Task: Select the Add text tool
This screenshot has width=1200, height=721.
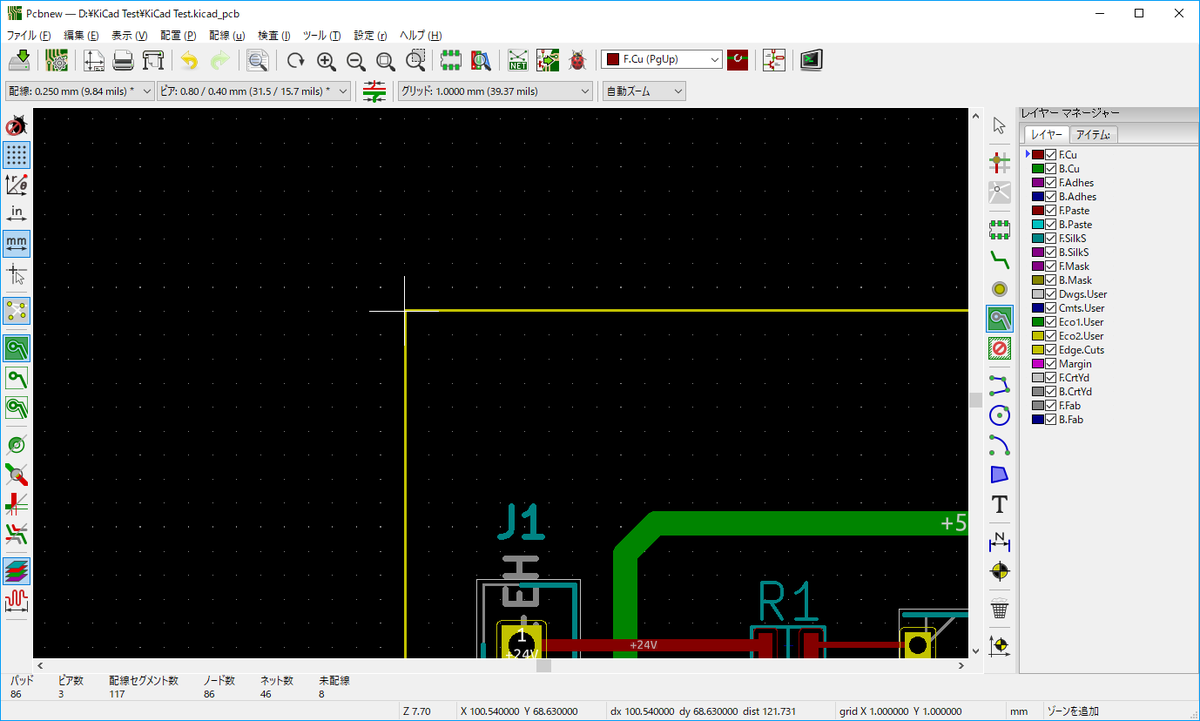Action: (x=999, y=504)
